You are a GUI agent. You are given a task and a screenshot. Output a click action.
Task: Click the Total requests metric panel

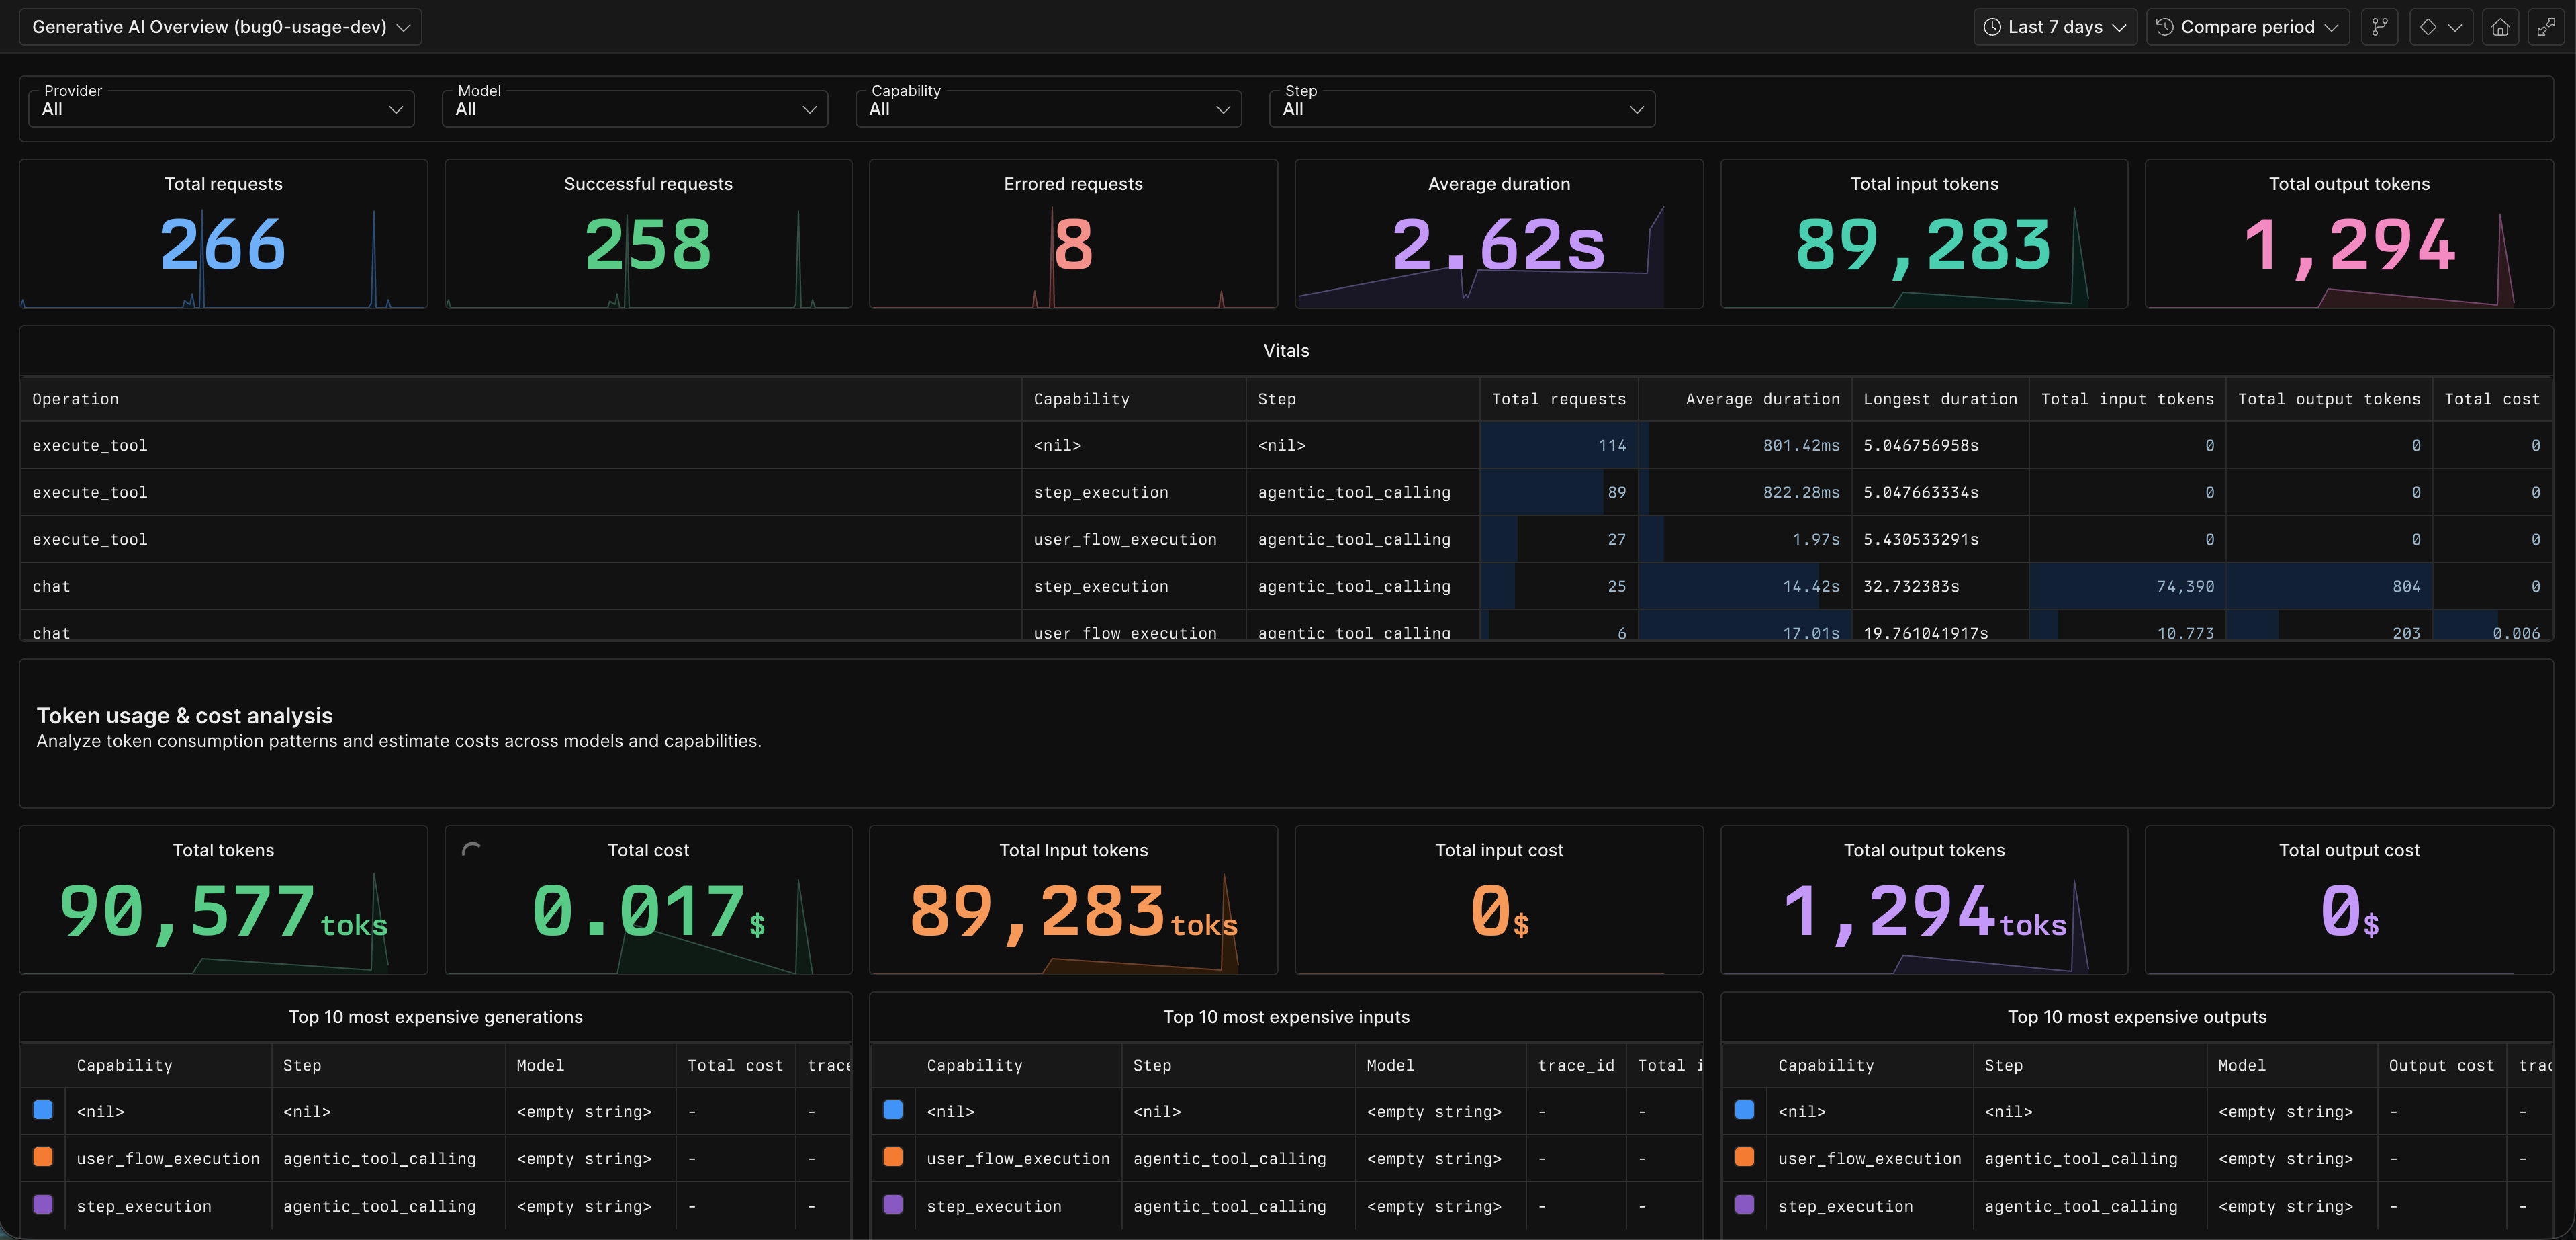(x=223, y=233)
